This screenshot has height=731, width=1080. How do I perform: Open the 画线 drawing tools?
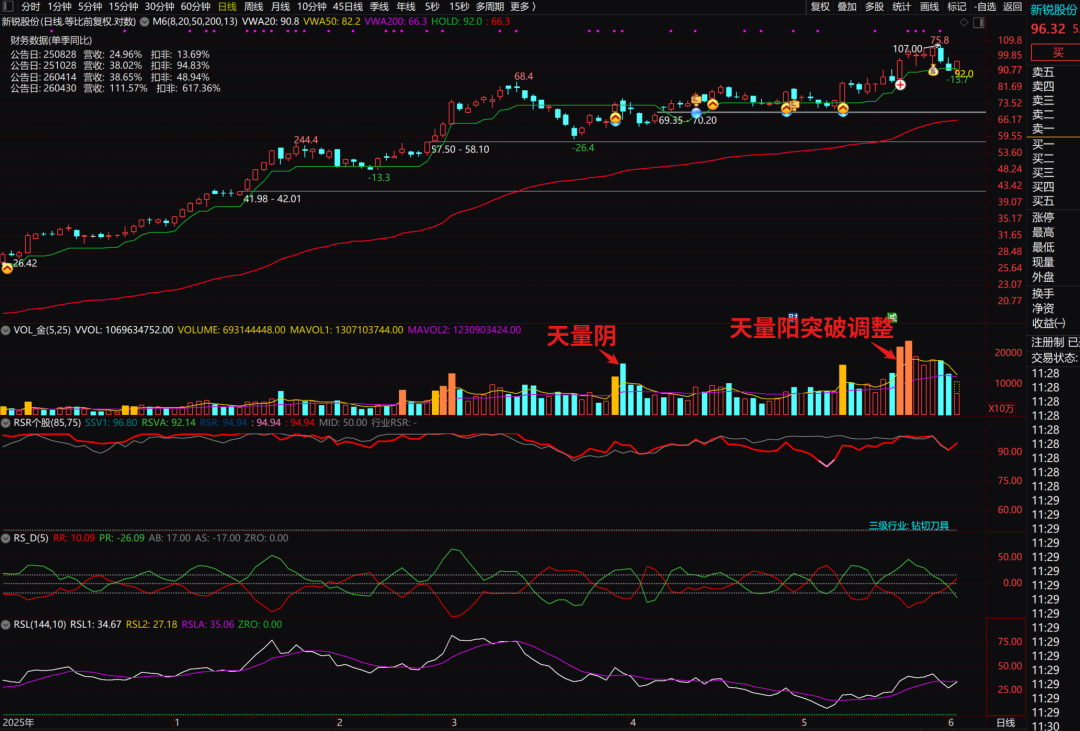pyautogui.click(x=929, y=7)
